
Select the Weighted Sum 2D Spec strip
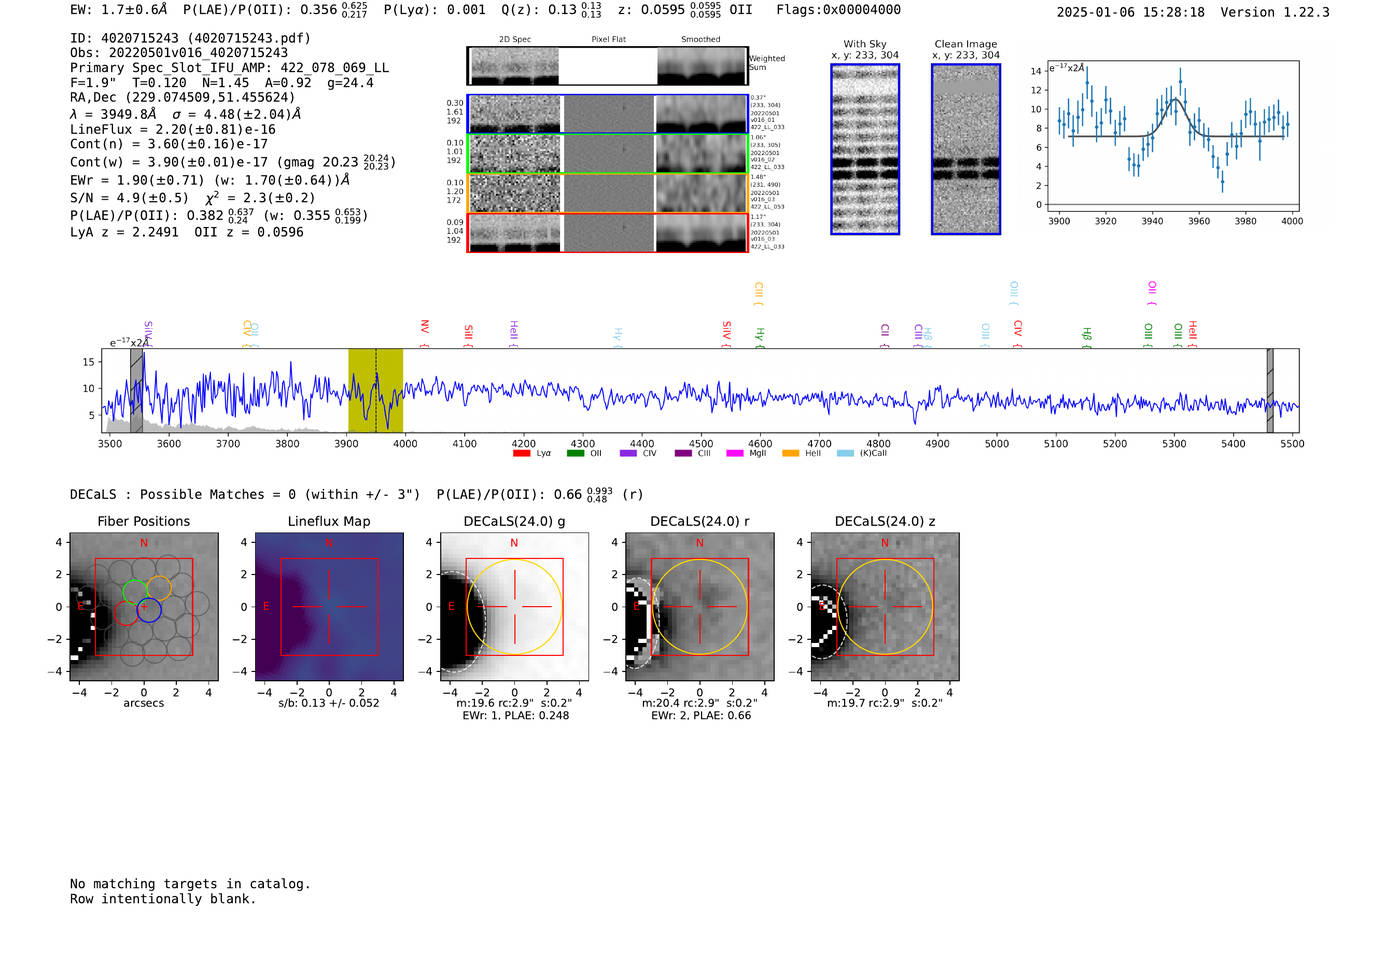tap(514, 66)
